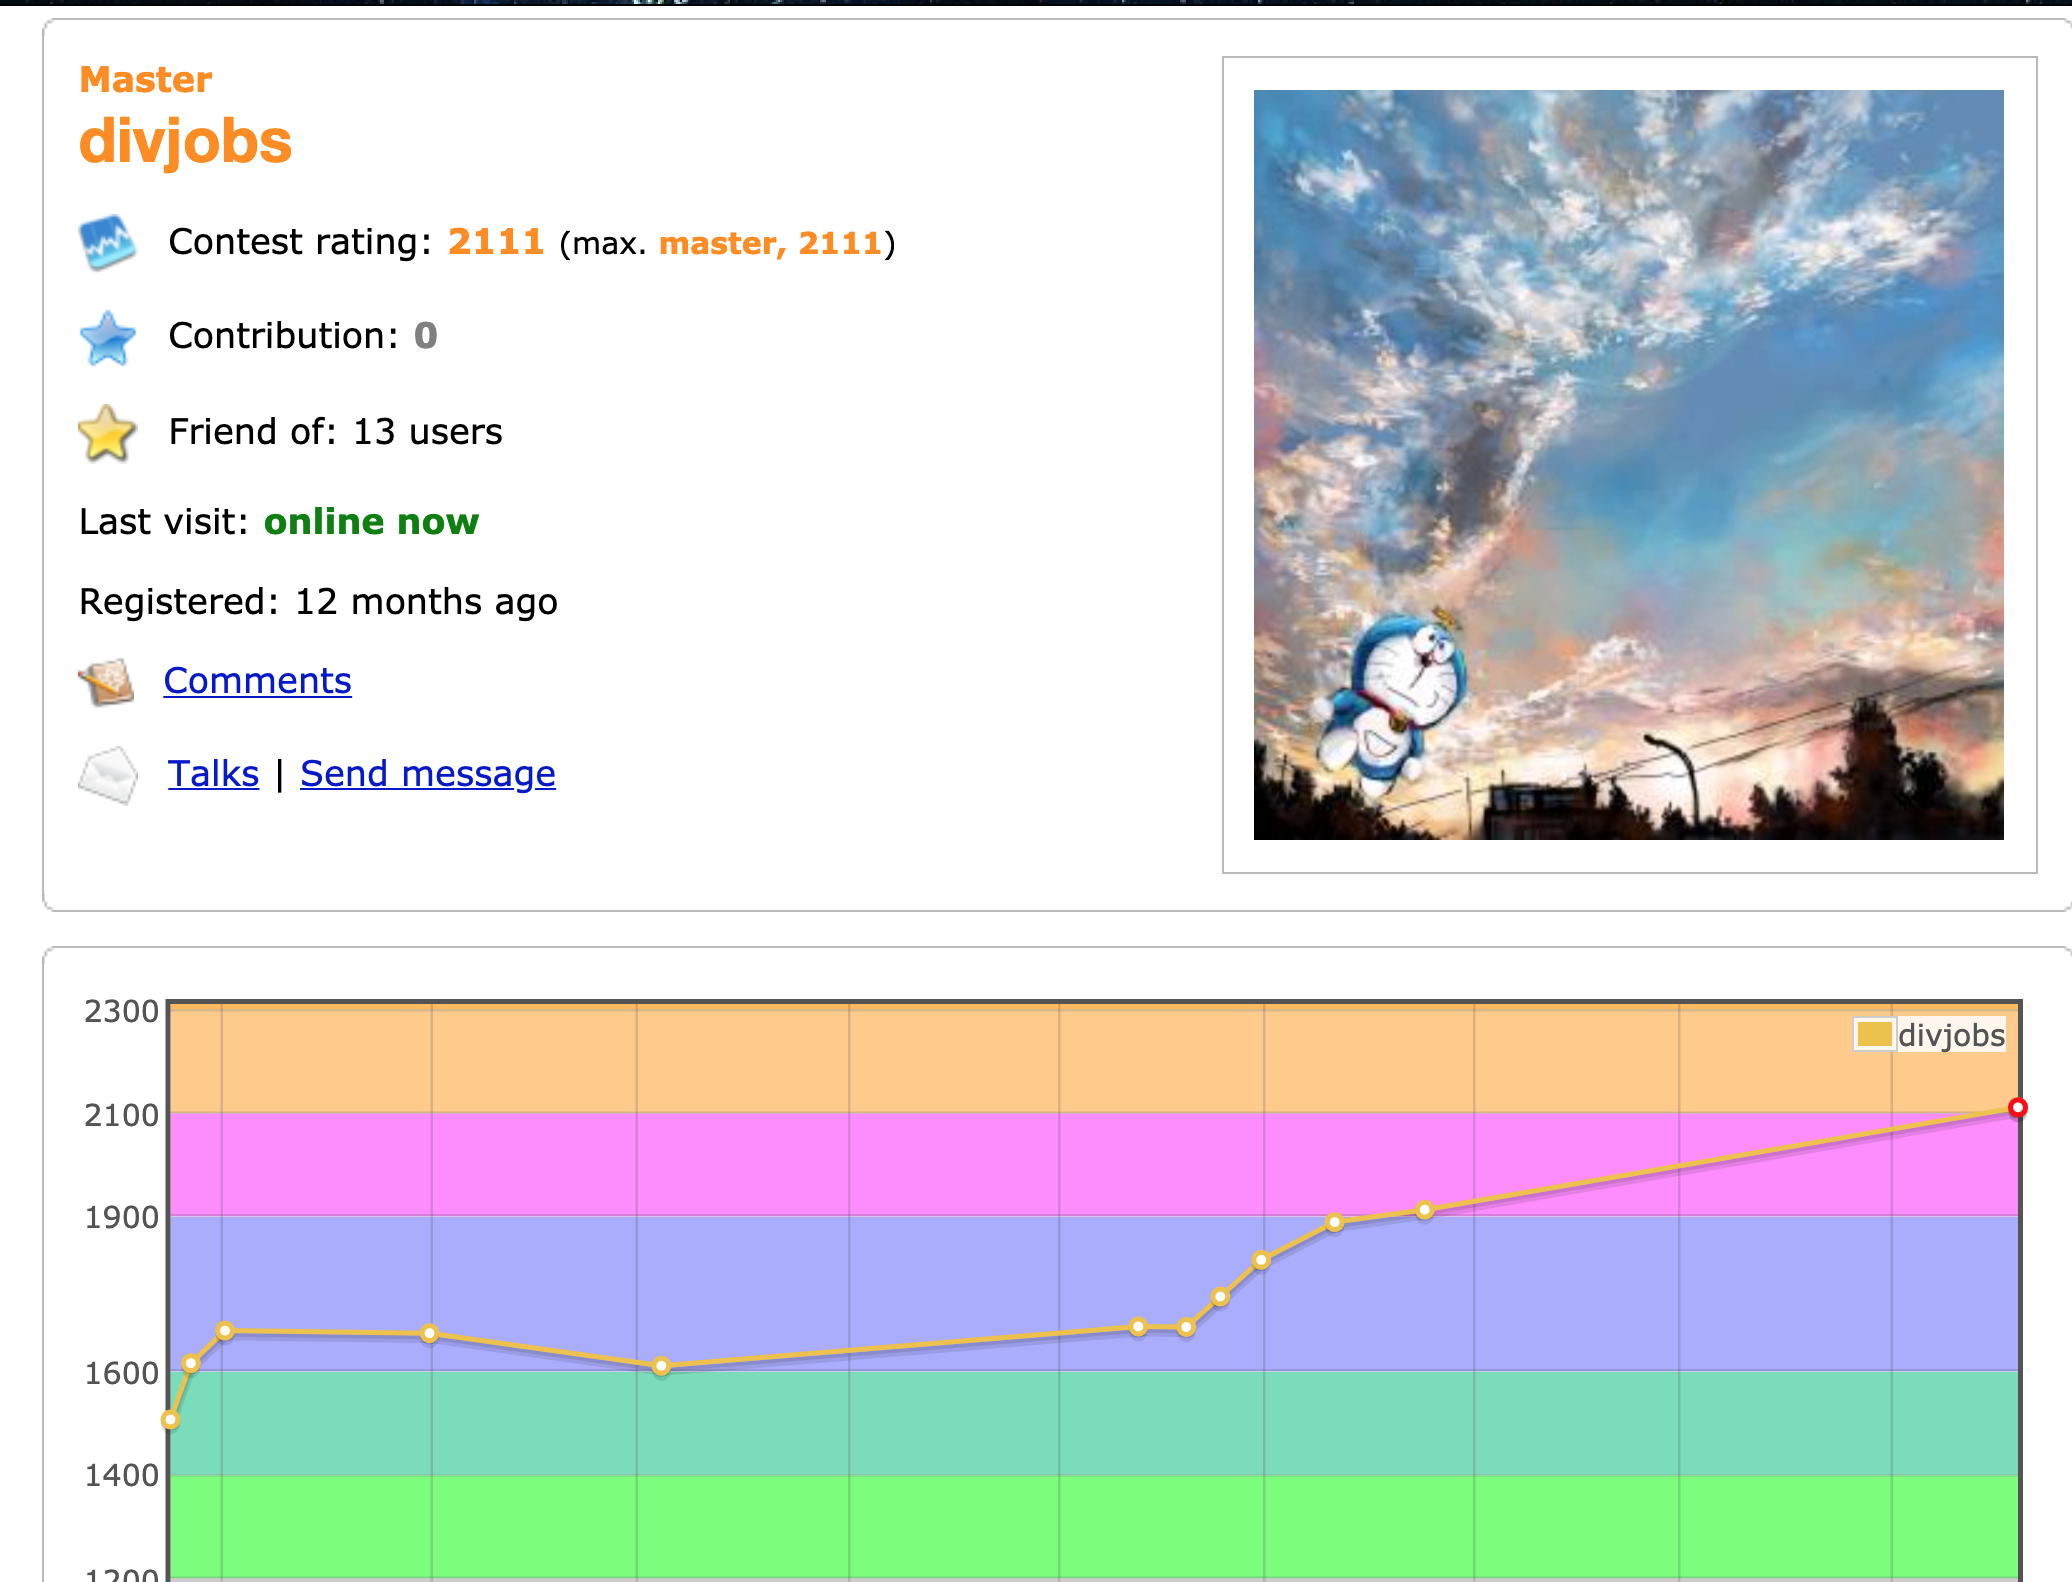Click the 'online now' status text
The height and width of the screenshot is (1582, 2072).
click(371, 522)
